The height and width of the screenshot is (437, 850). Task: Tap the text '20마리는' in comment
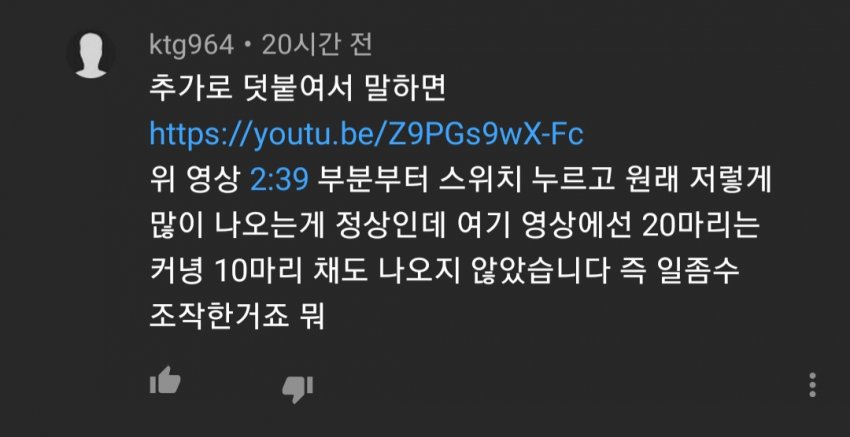click(700, 227)
